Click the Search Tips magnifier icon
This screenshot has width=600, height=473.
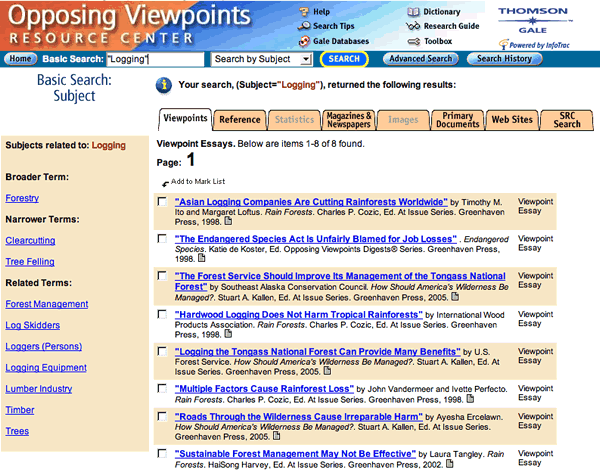[x=304, y=26]
